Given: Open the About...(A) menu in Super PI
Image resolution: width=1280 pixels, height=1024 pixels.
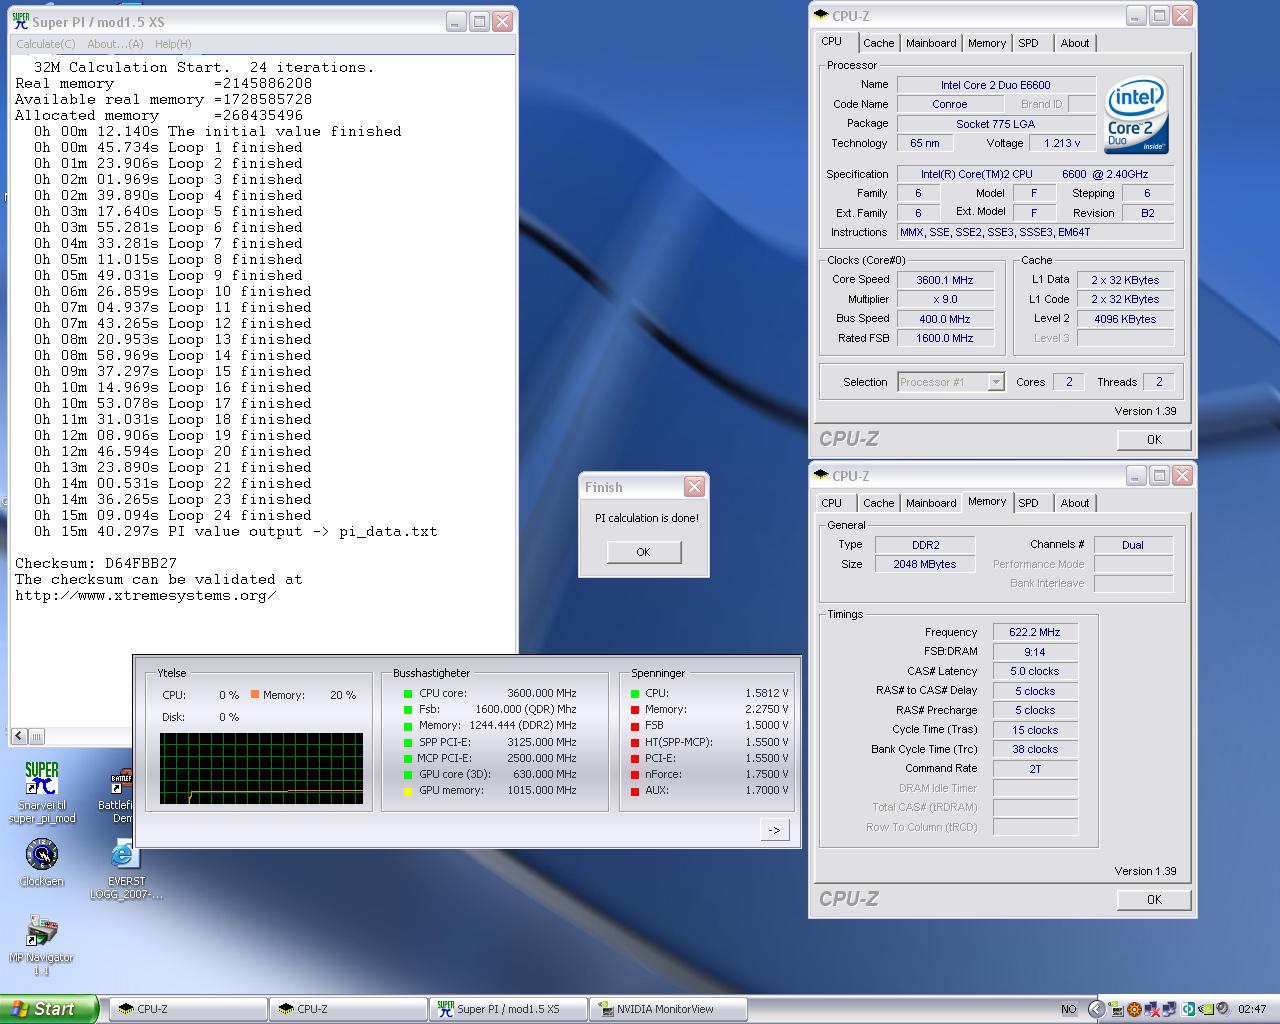Looking at the screenshot, I should click(115, 44).
